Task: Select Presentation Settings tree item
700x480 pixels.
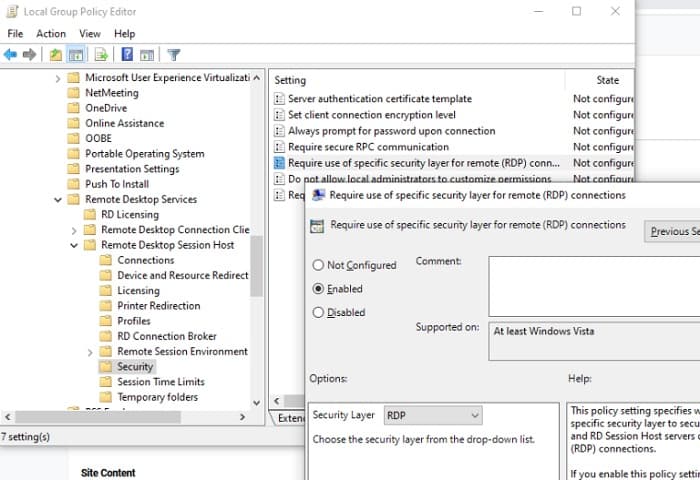Action: point(132,169)
